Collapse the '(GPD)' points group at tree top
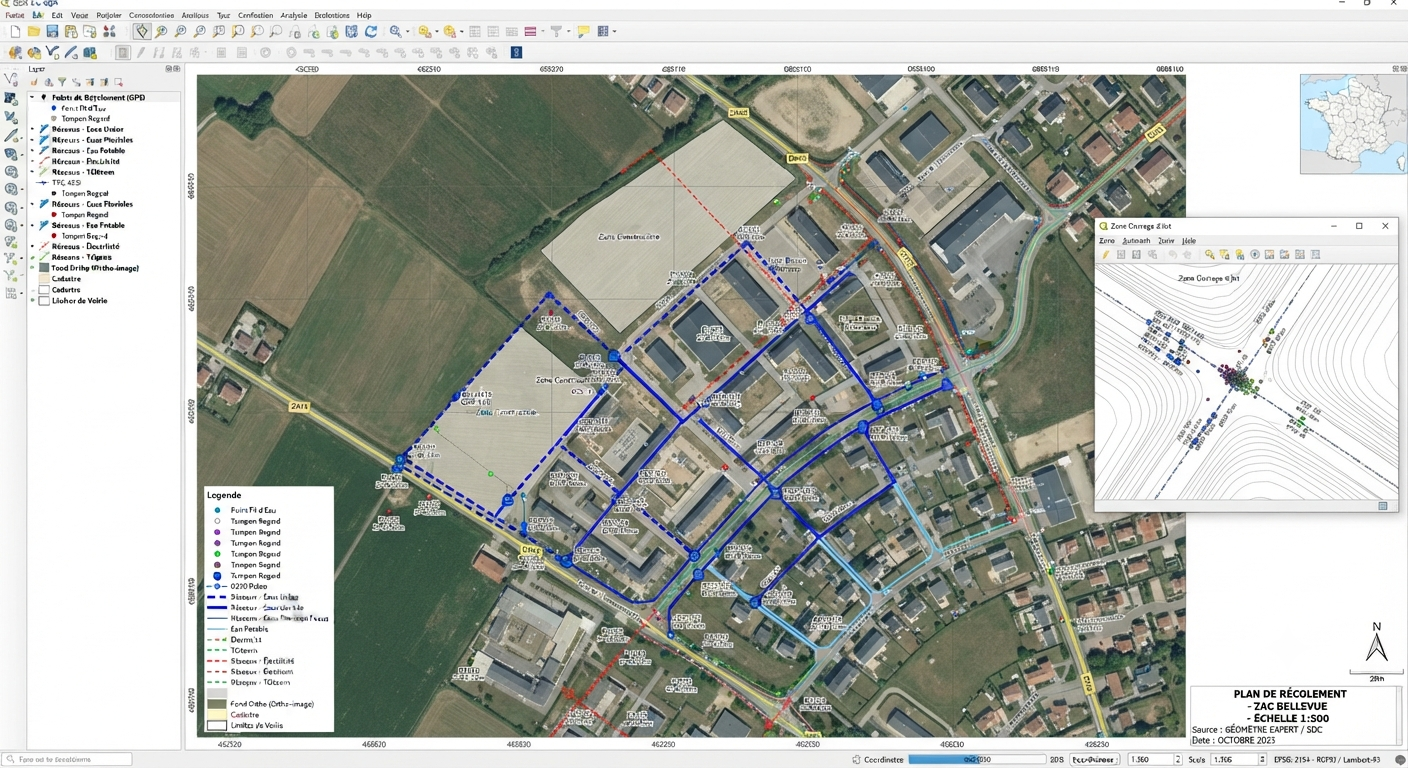Image resolution: width=1408 pixels, height=768 pixels. [32, 97]
